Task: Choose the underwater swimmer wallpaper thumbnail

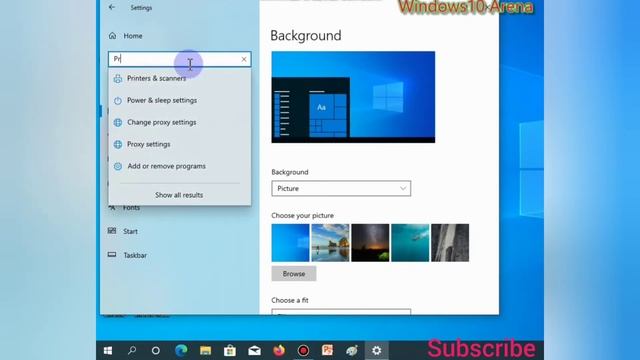Action: [x=410, y=243]
